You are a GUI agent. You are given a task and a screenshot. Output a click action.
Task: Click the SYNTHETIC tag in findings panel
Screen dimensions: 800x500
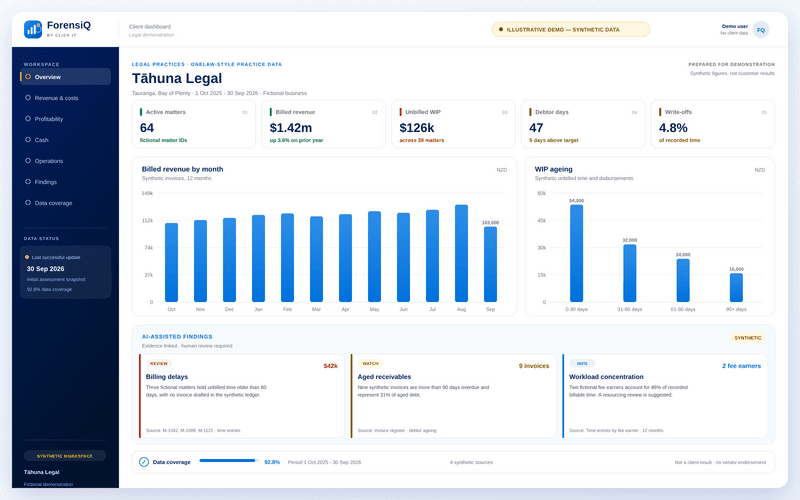(747, 338)
